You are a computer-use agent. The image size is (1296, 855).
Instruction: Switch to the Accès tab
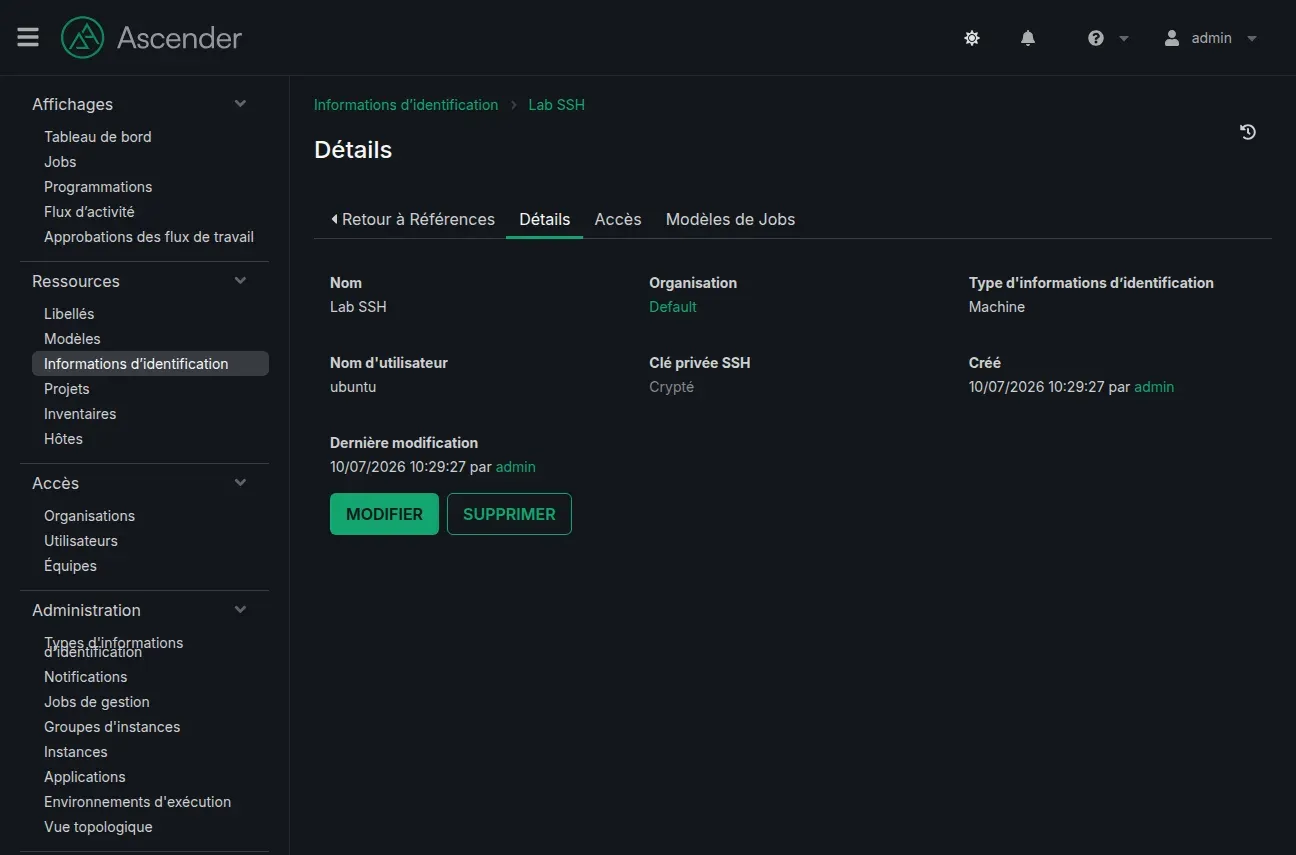(618, 219)
